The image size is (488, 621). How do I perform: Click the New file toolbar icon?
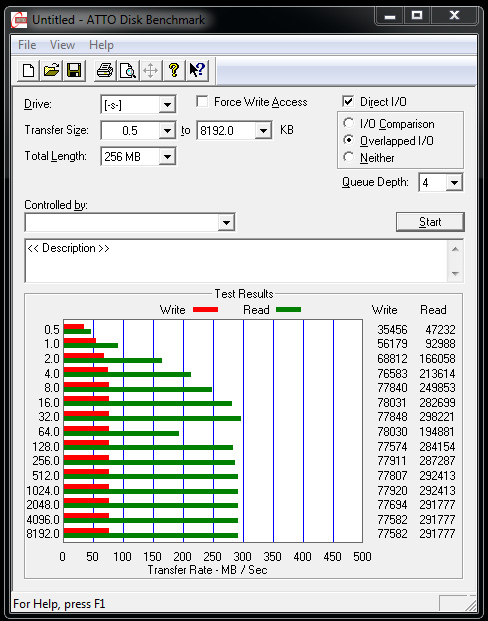click(29, 71)
